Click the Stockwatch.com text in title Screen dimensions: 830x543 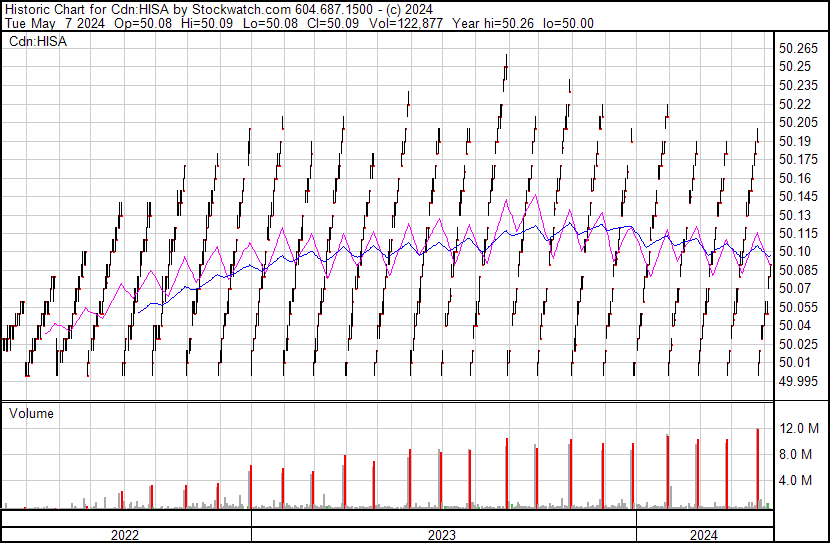(241, 10)
